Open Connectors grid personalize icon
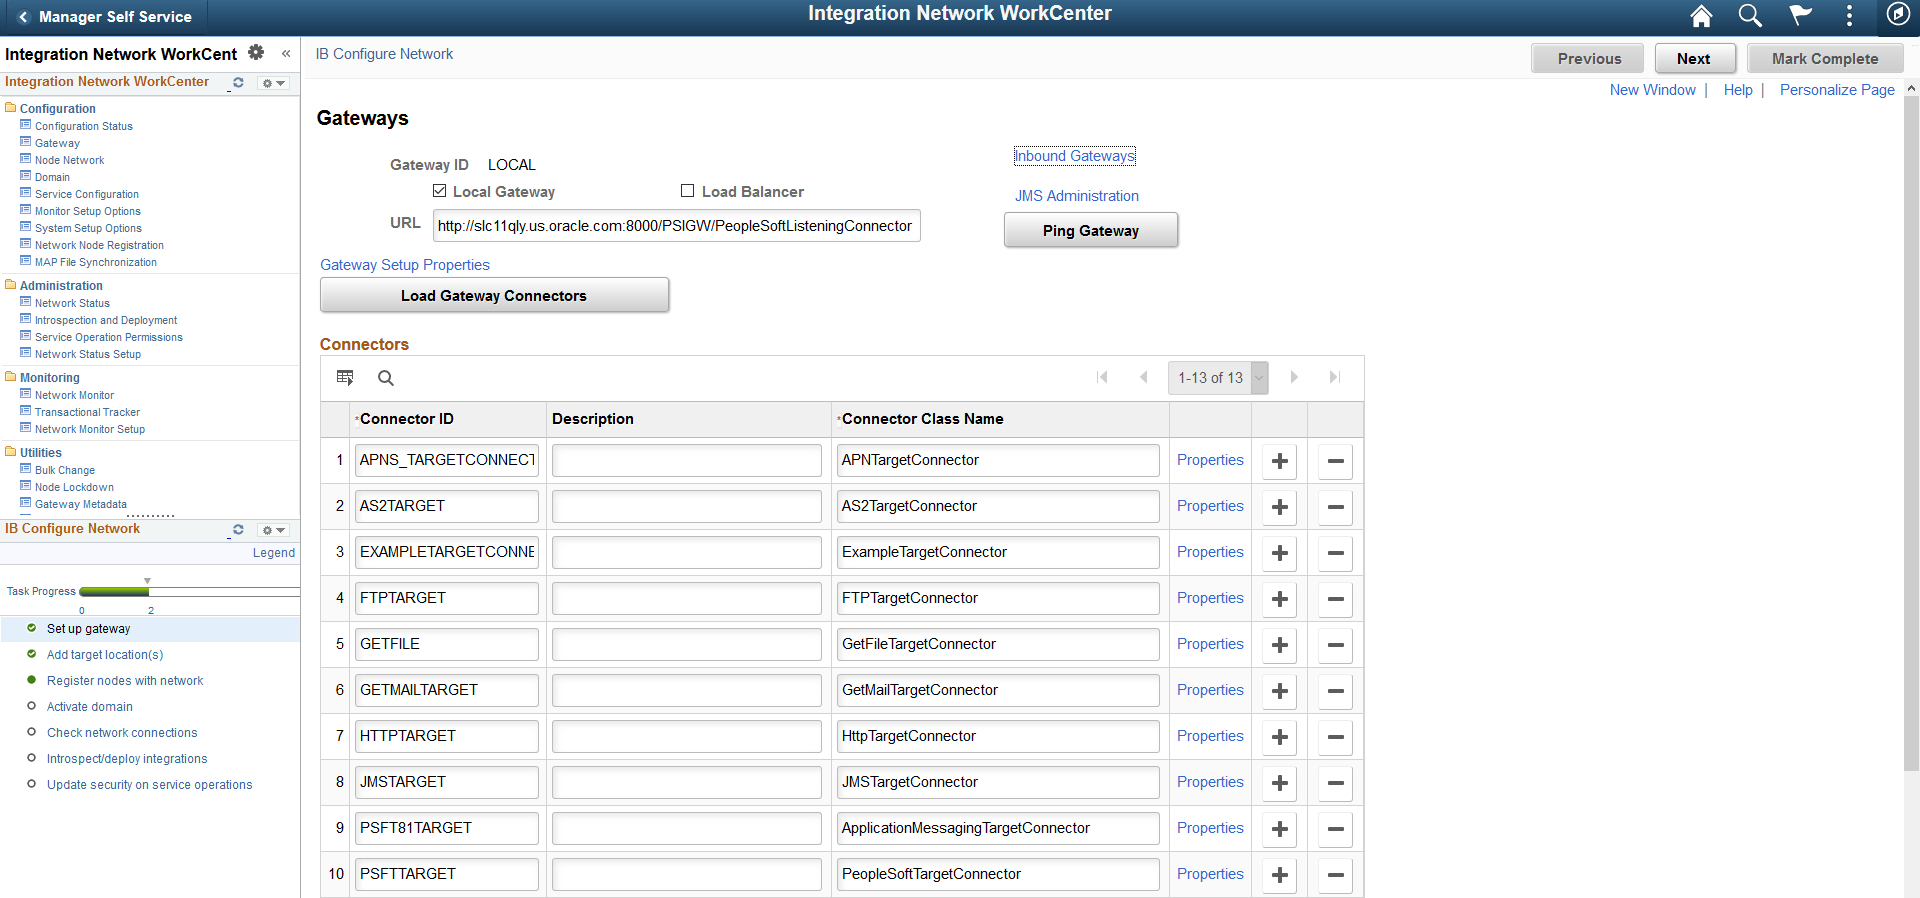 (x=345, y=377)
